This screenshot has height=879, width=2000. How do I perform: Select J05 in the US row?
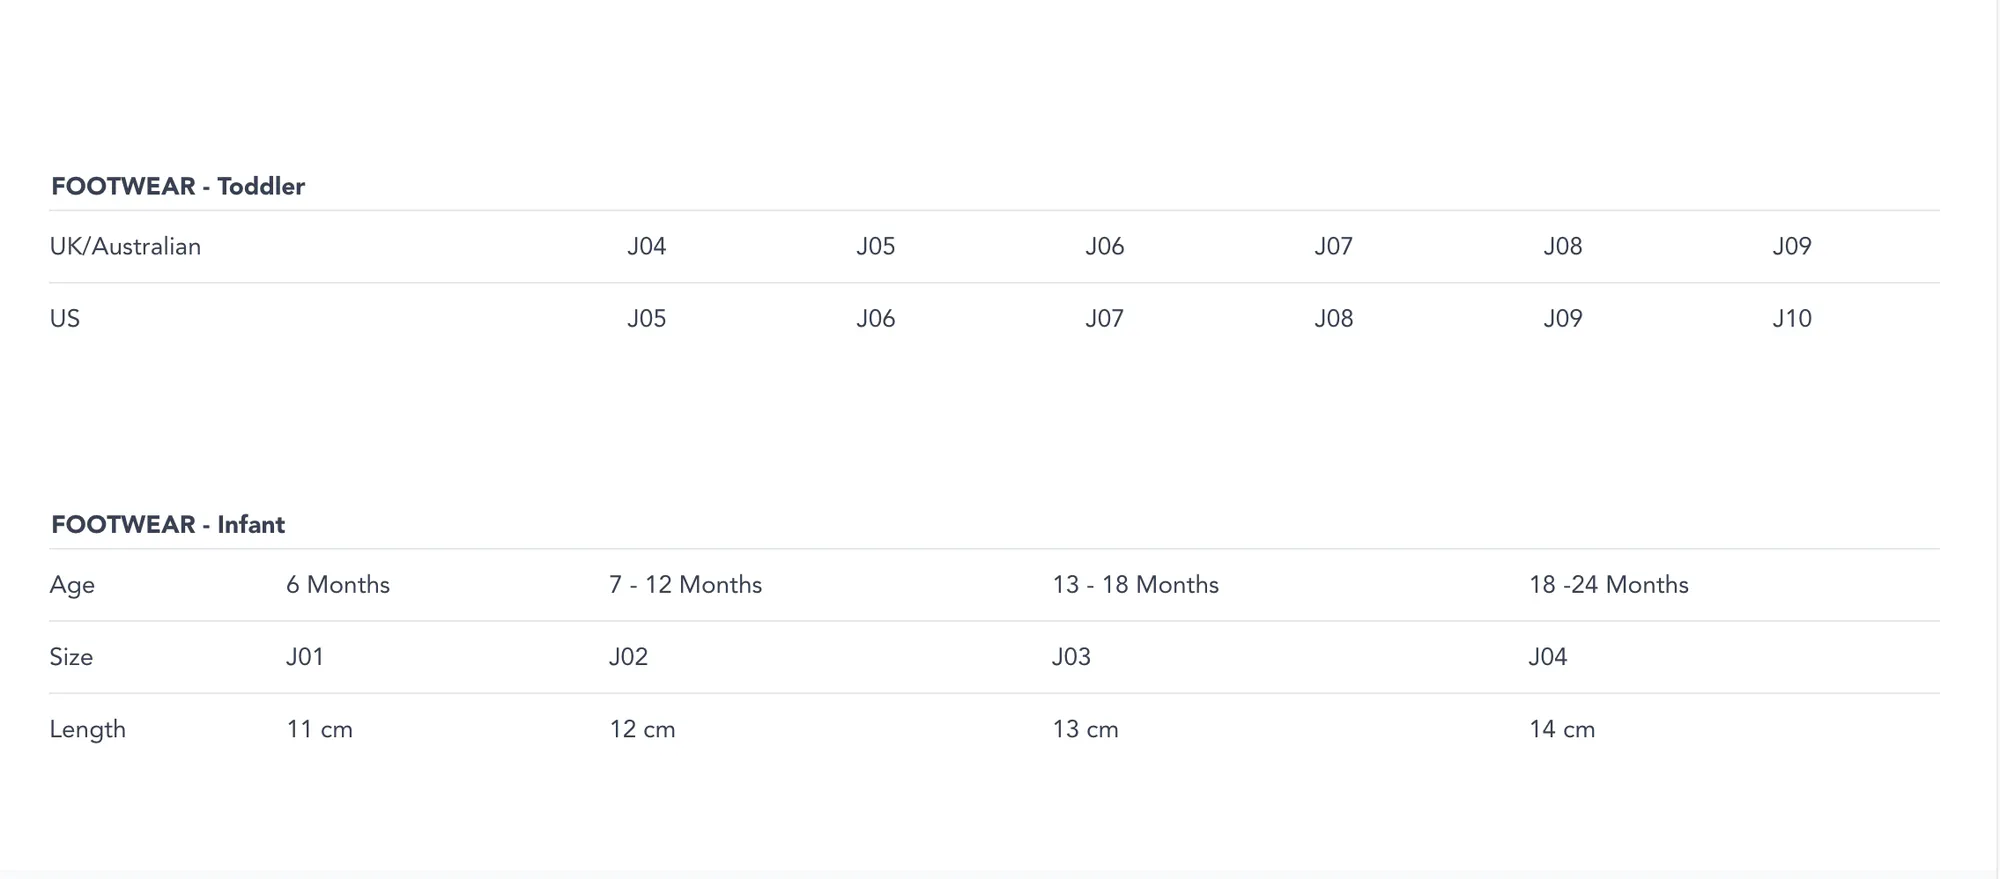(x=646, y=319)
